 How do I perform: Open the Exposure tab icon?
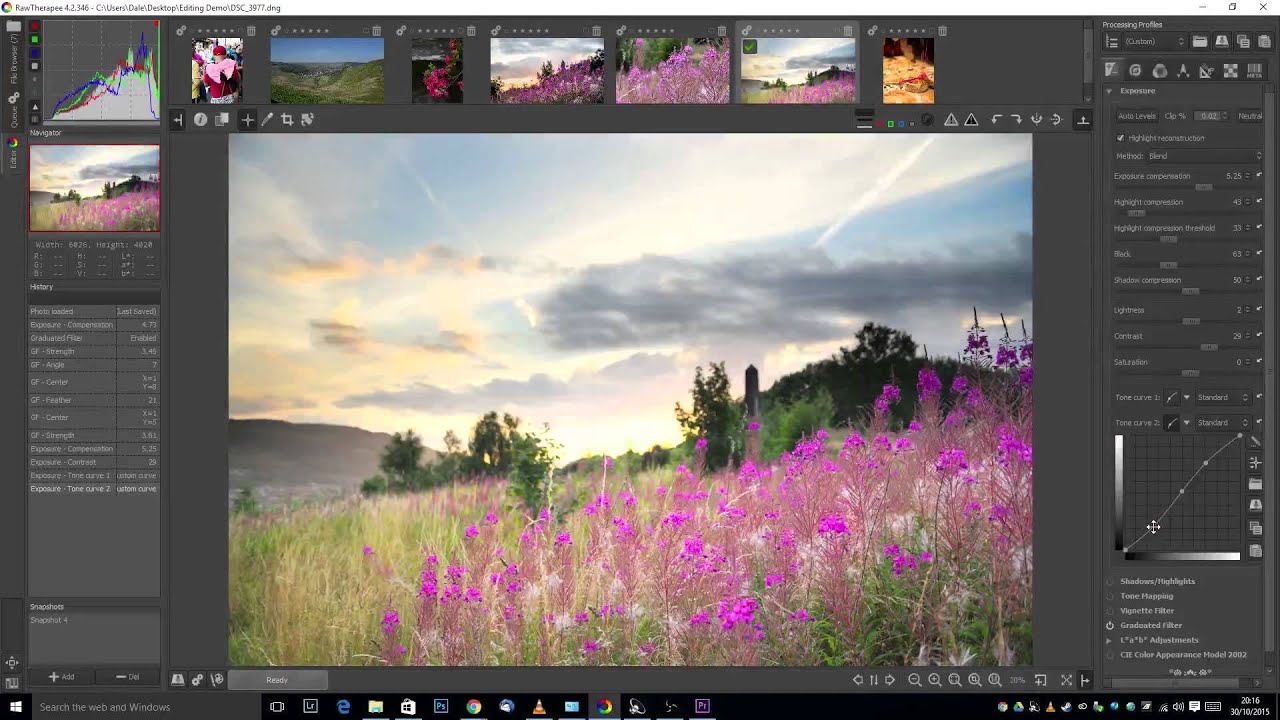click(x=1111, y=71)
